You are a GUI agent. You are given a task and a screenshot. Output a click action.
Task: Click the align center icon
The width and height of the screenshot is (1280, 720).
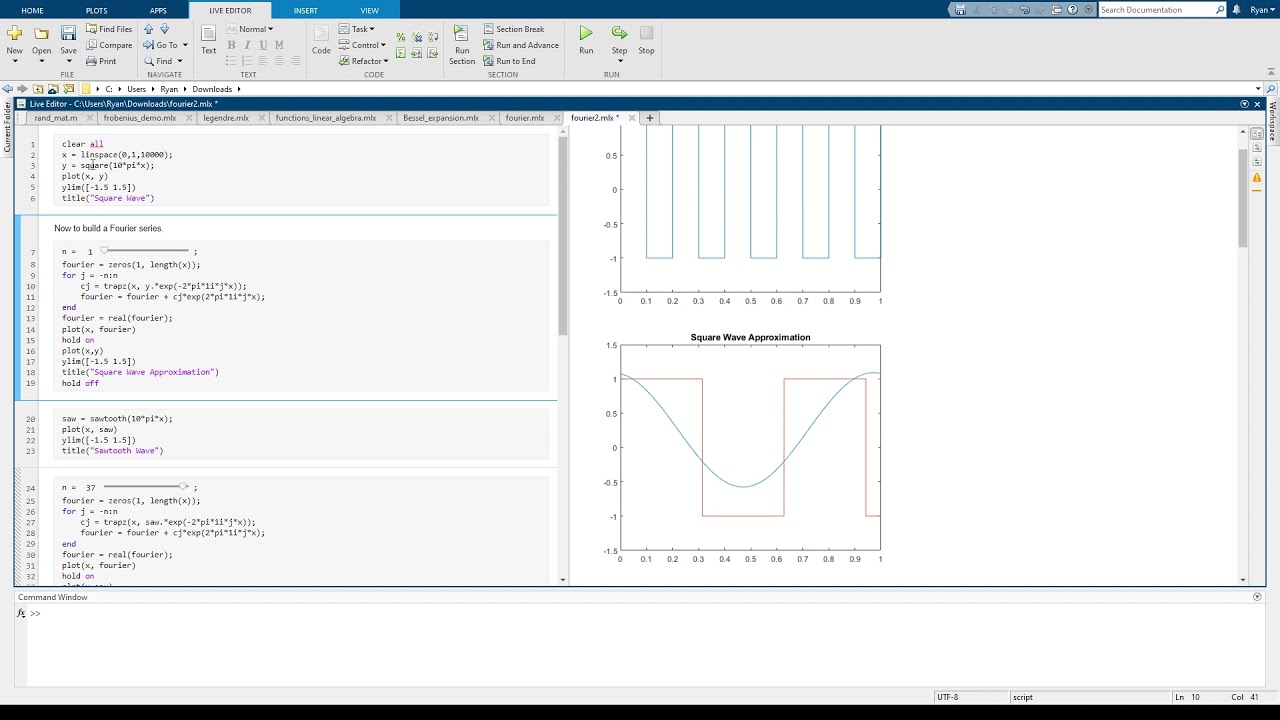(279, 61)
